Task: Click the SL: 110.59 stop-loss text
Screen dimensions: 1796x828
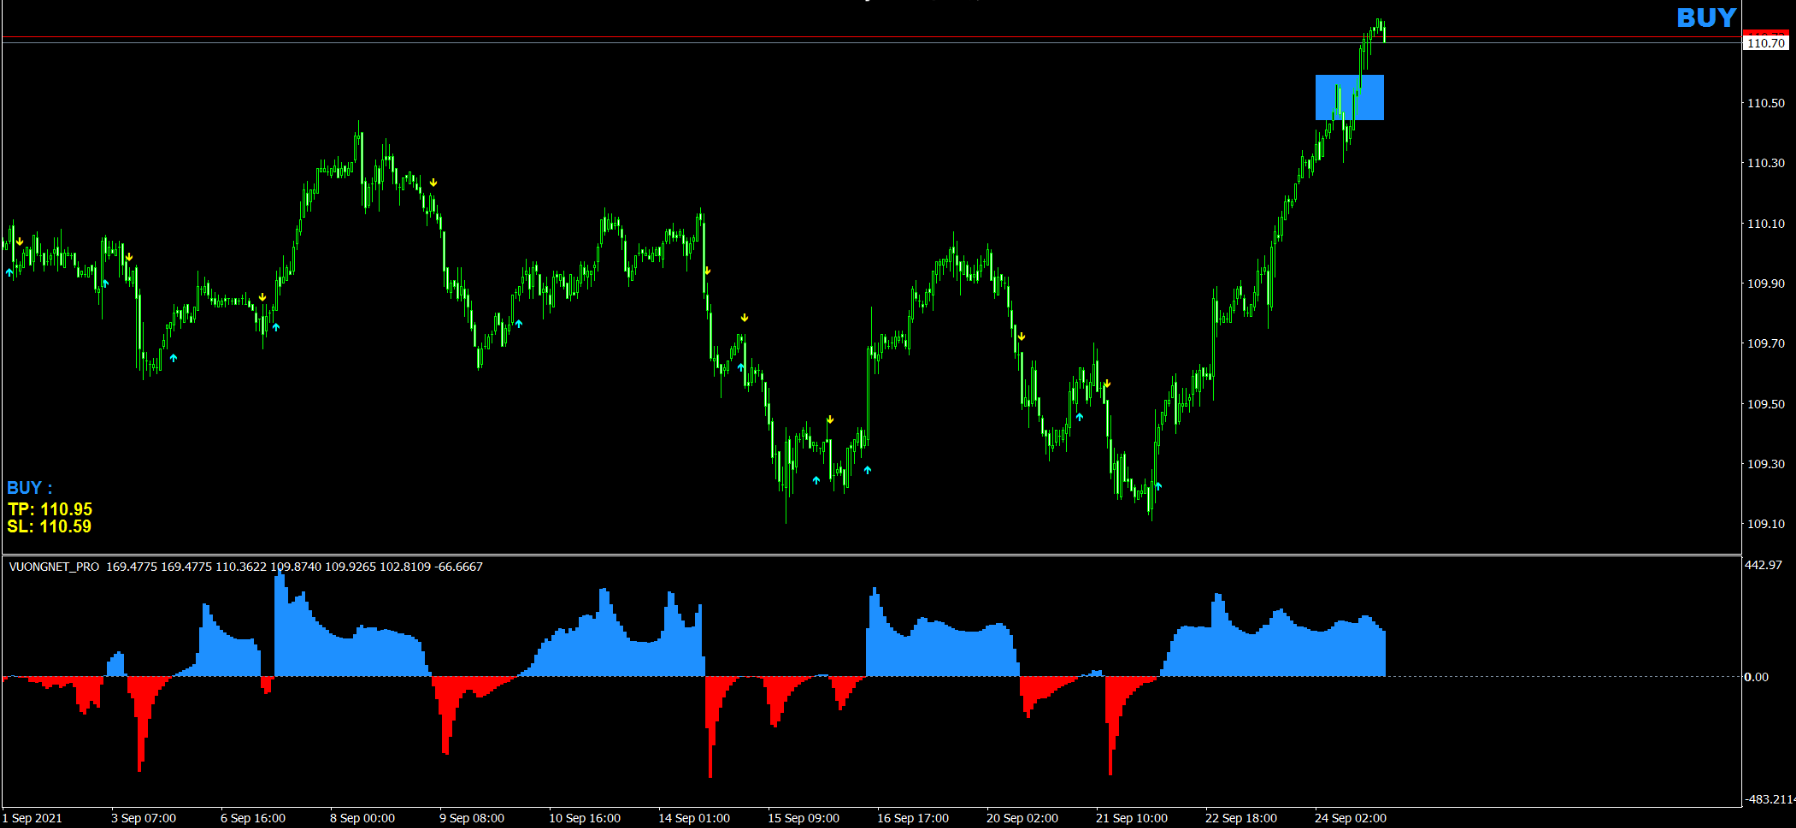Action: coord(49,527)
